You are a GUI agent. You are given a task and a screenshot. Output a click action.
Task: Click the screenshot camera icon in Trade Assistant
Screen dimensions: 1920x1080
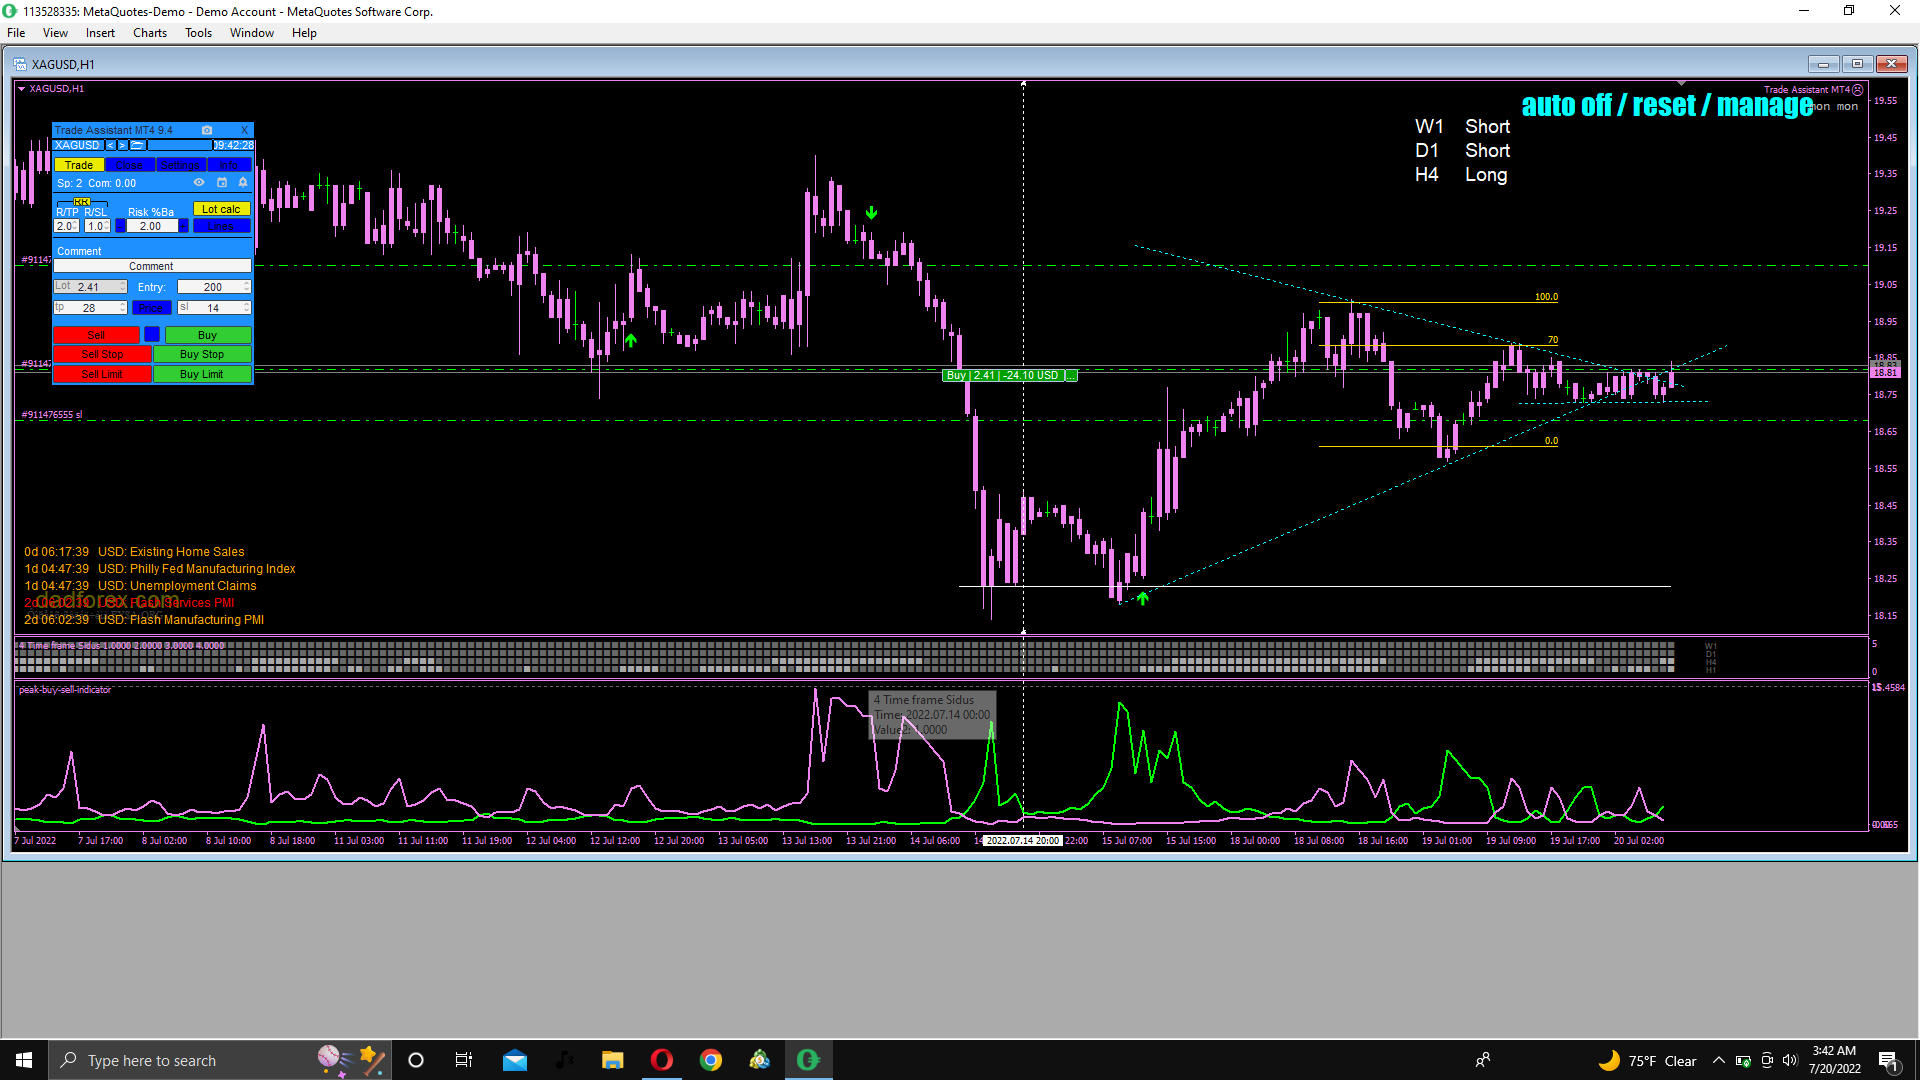point(207,130)
